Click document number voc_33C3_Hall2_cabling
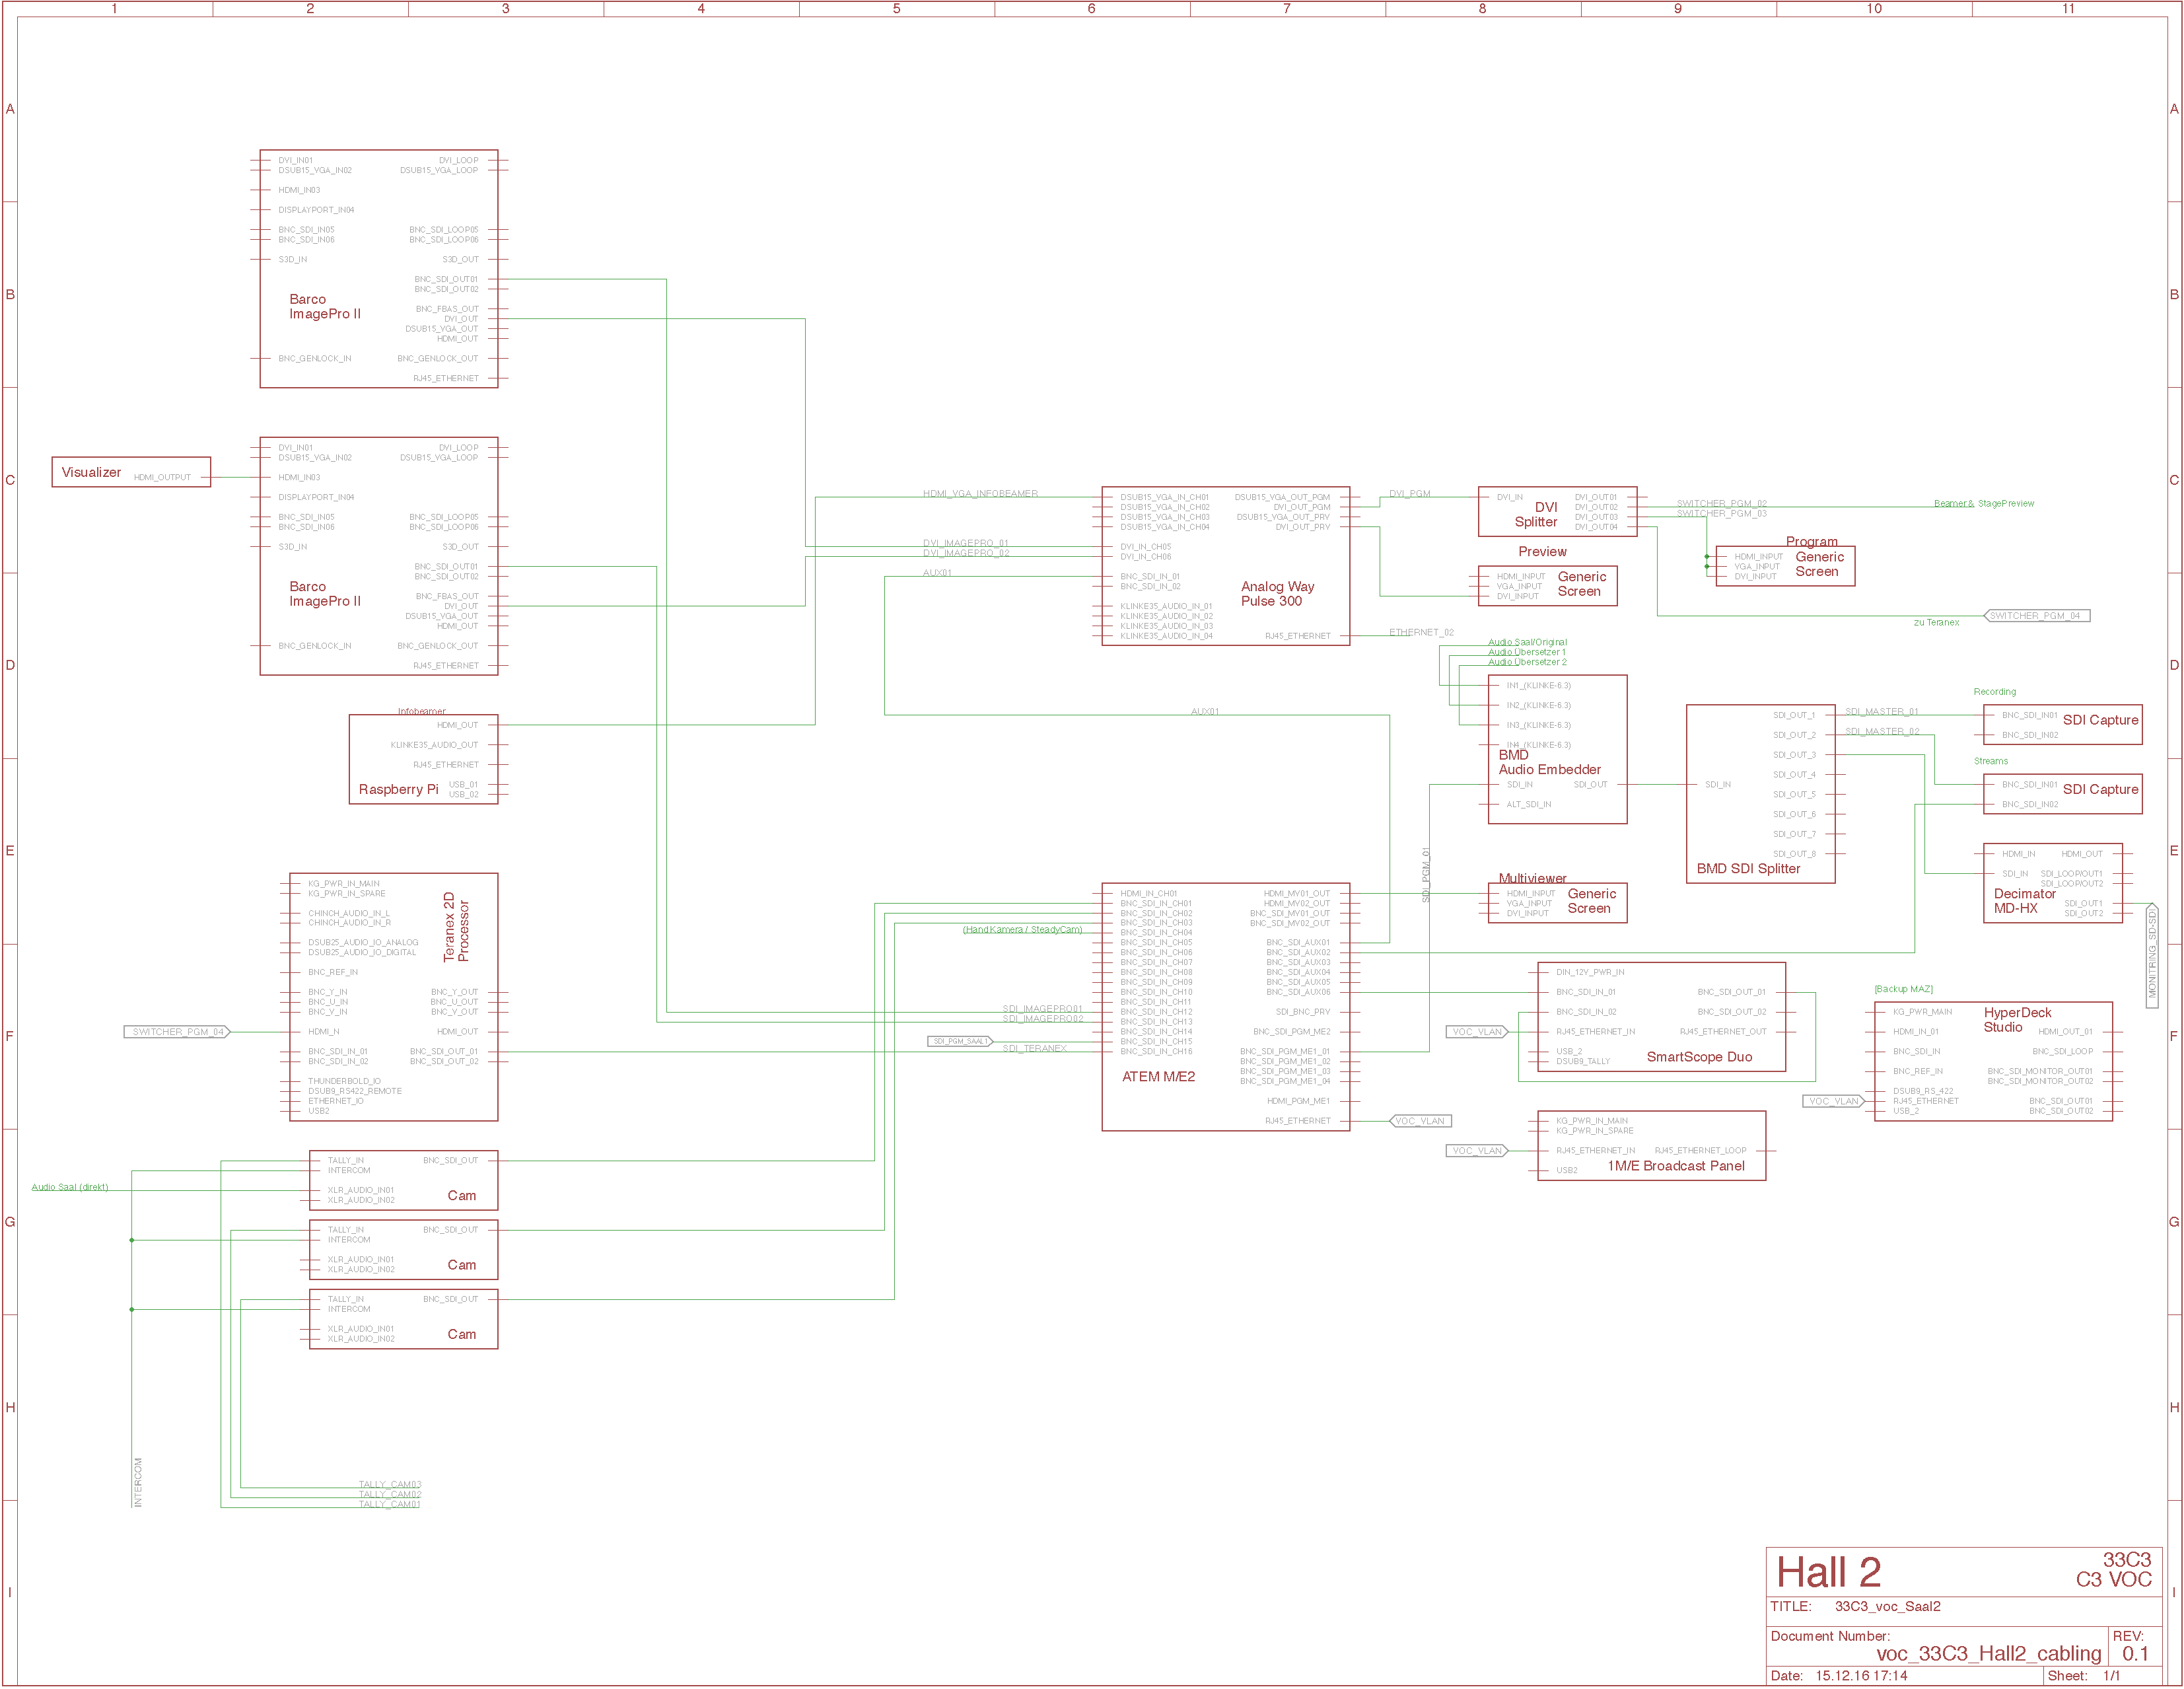 coord(1988,1653)
